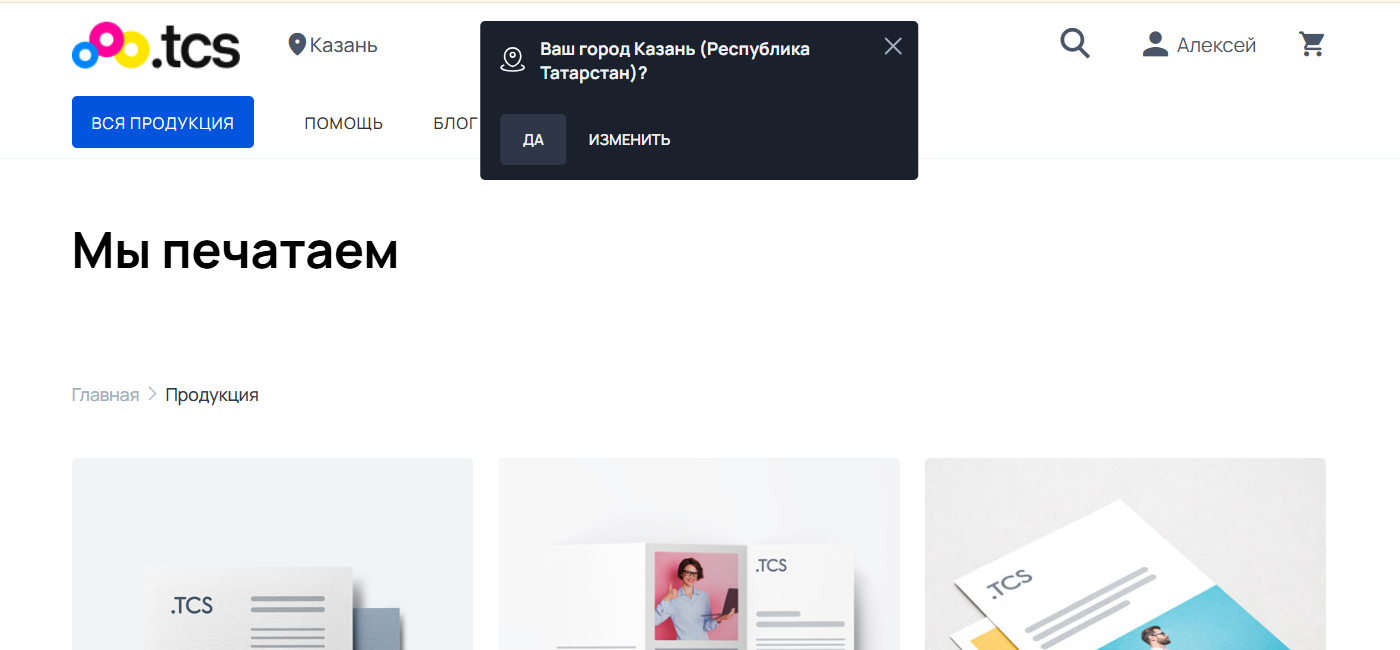Go to the БЛОГ menu item
The height and width of the screenshot is (650, 1400).
click(456, 124)
